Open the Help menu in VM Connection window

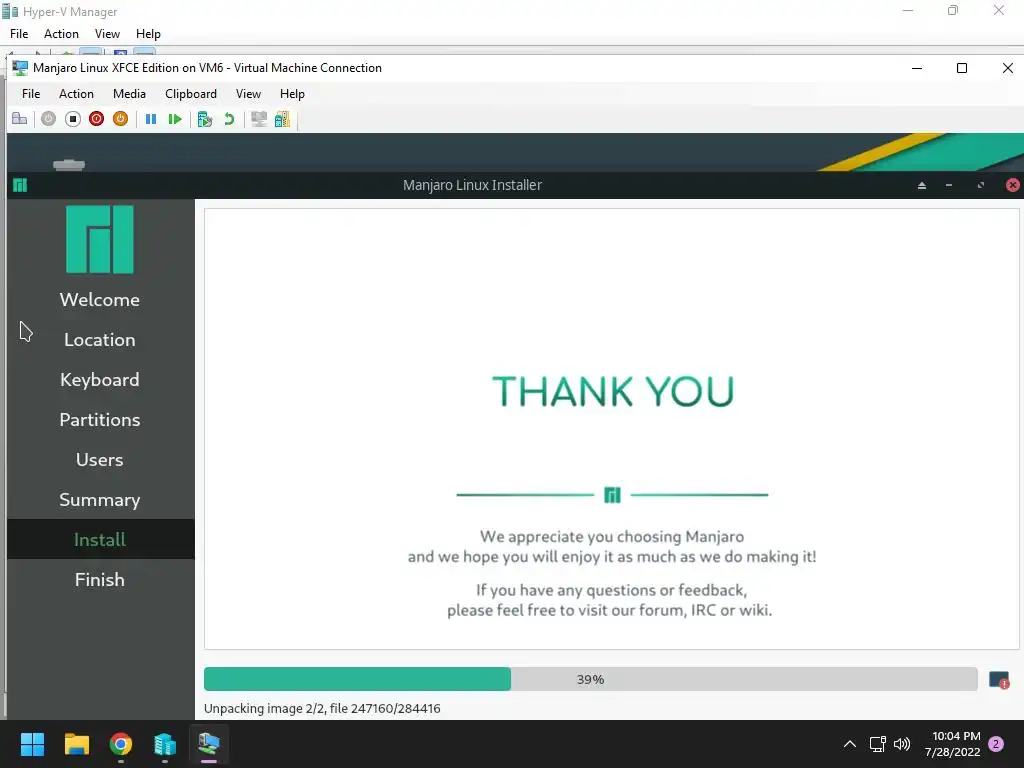(x=292, y=93)
